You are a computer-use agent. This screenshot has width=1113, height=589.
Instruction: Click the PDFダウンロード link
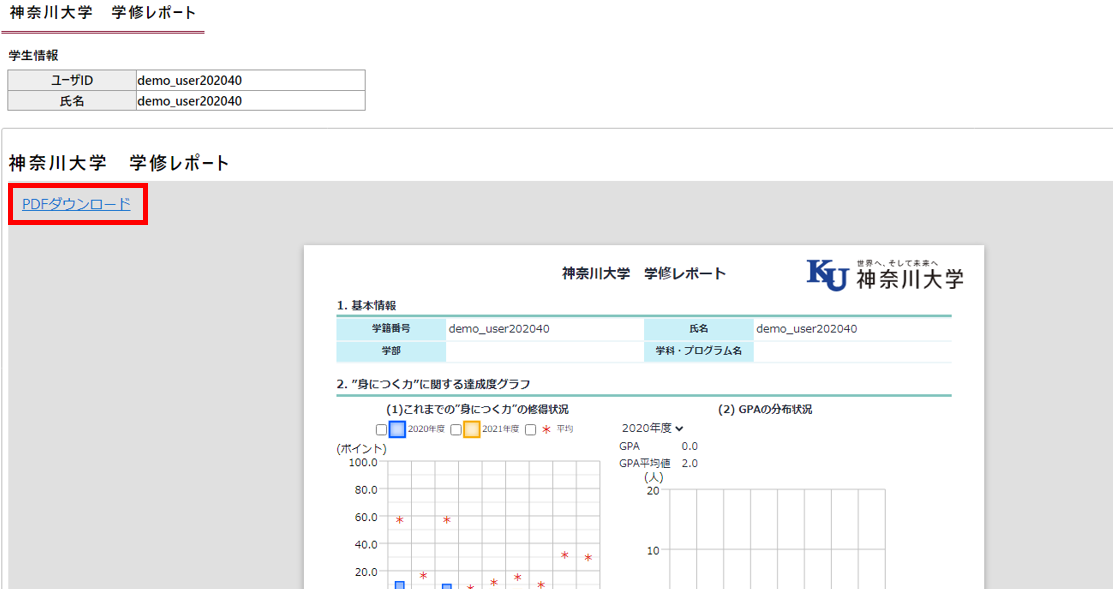(x=77, y=204)
